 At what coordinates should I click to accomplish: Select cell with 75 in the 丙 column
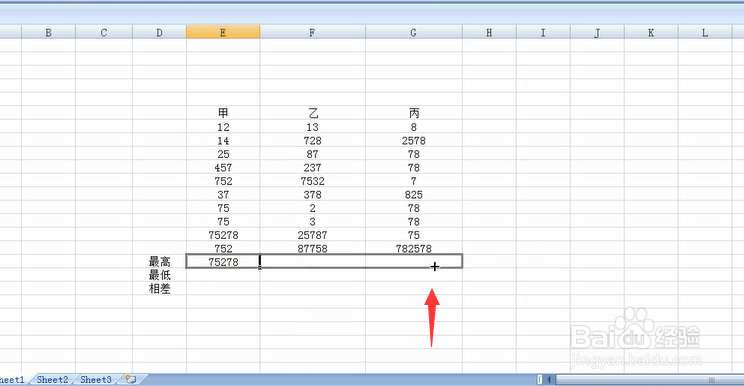click(x=414, y=235)
